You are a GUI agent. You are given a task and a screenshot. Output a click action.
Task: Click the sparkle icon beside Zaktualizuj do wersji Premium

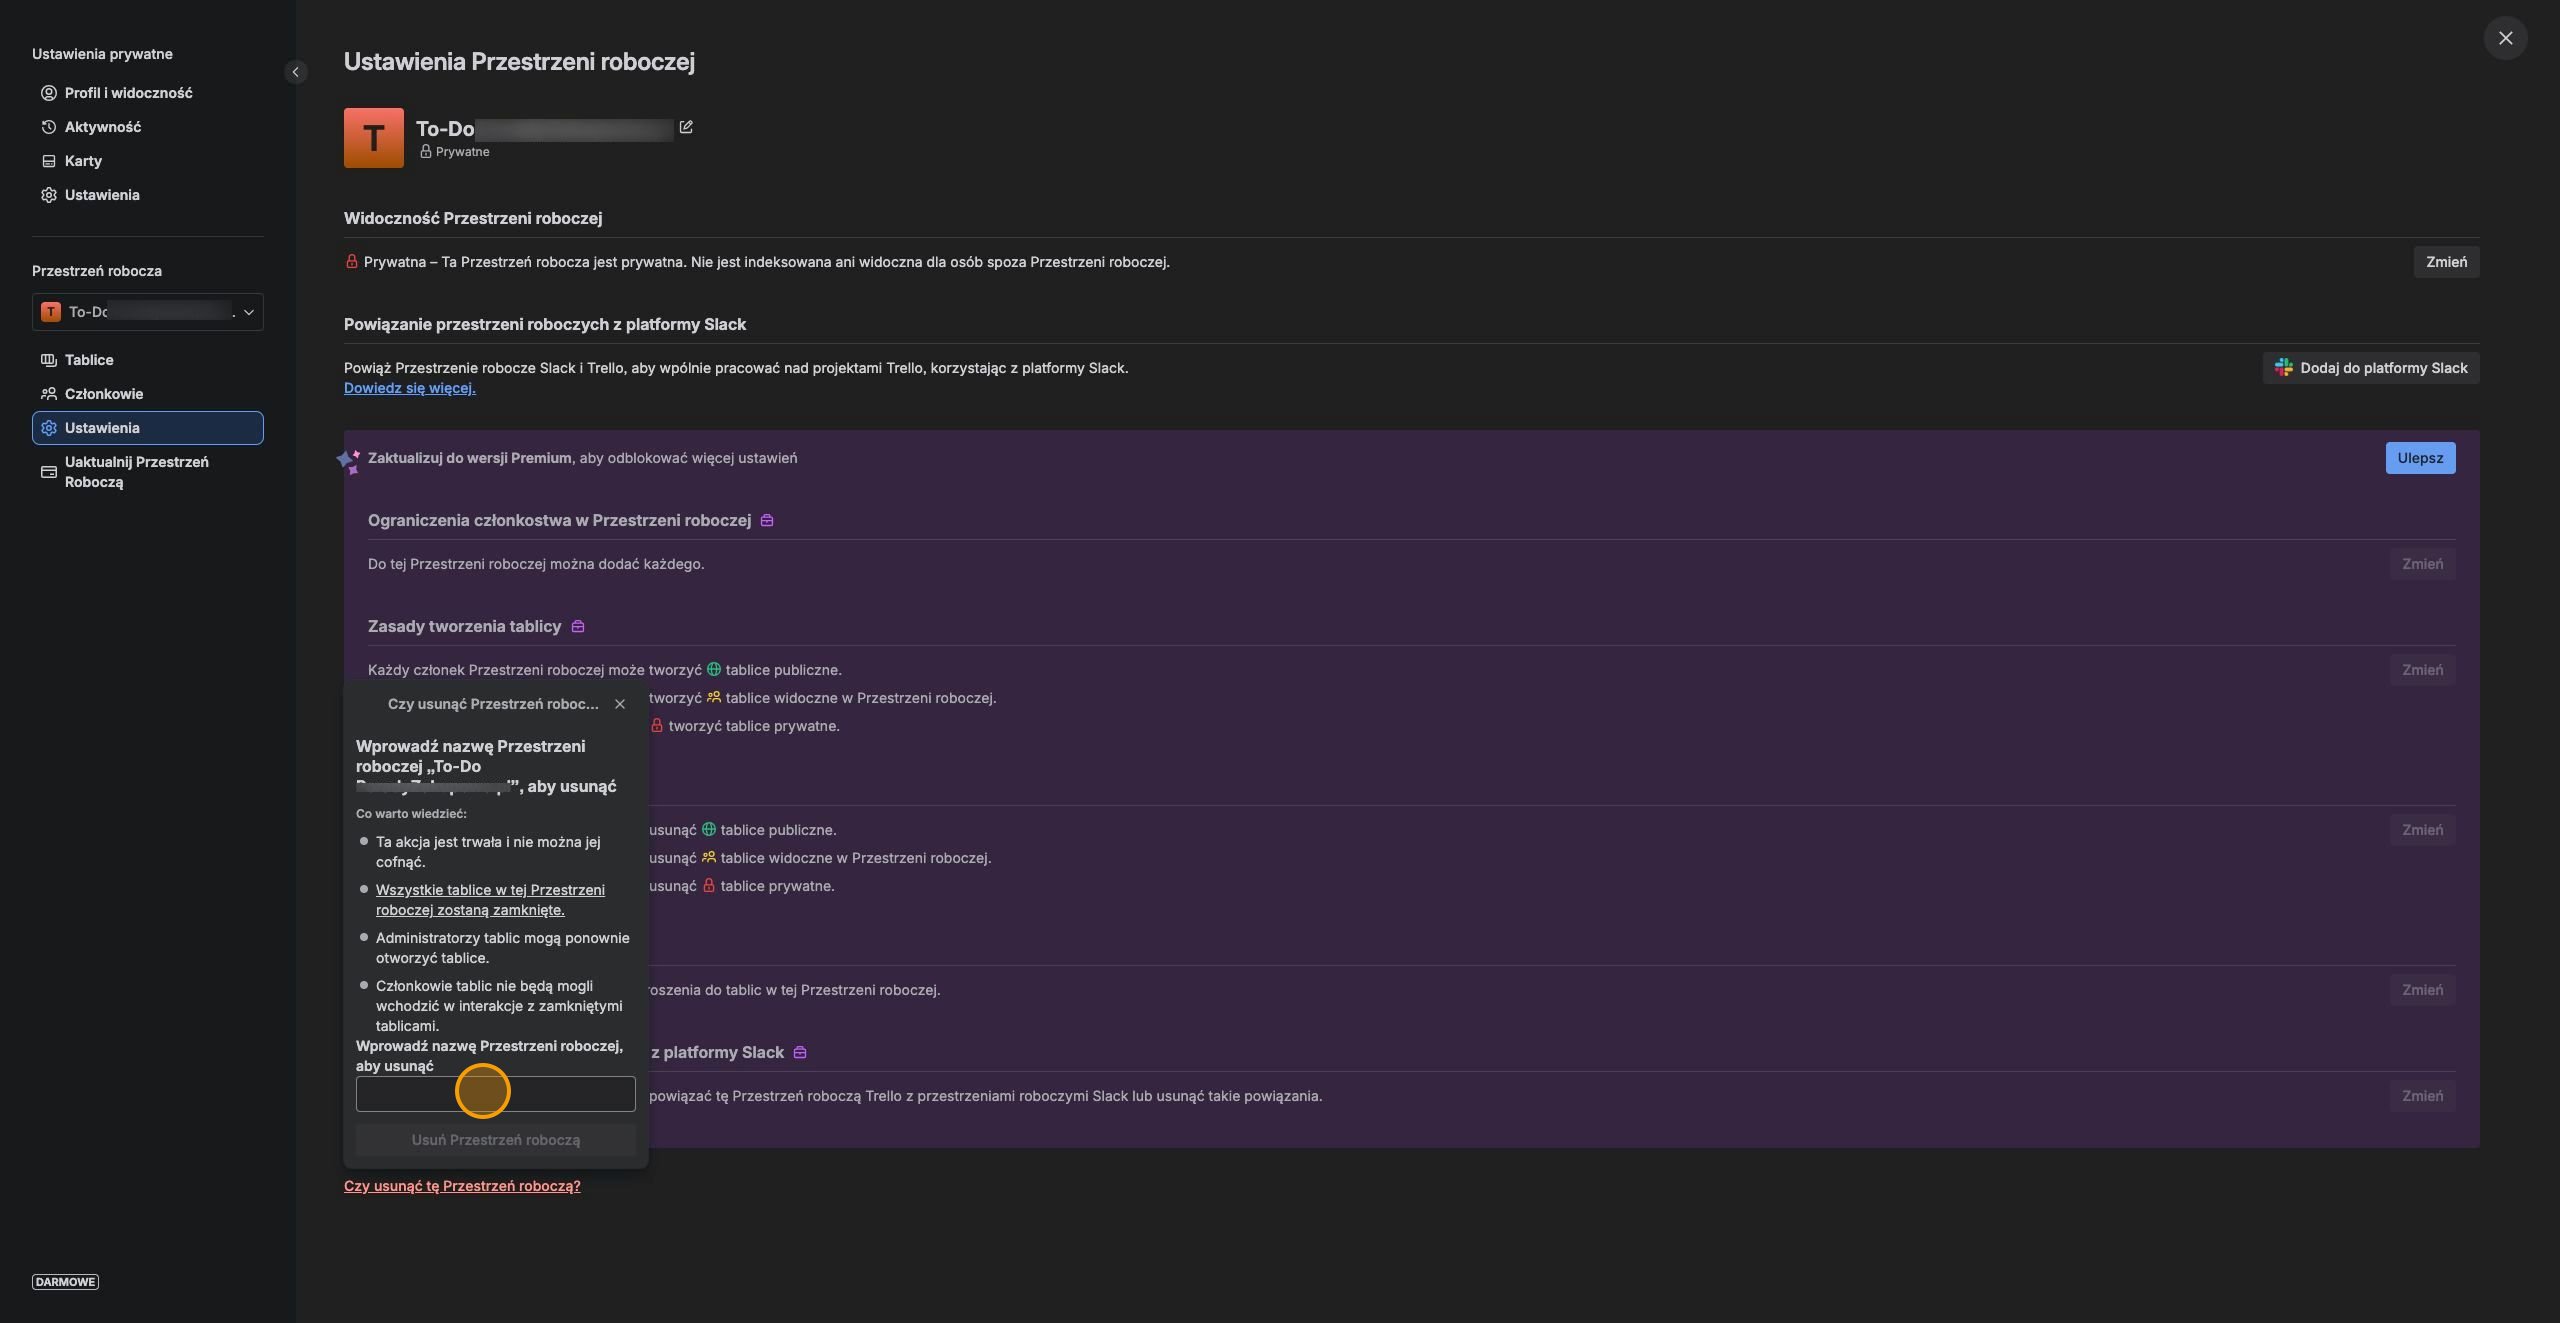click(348, 460)
